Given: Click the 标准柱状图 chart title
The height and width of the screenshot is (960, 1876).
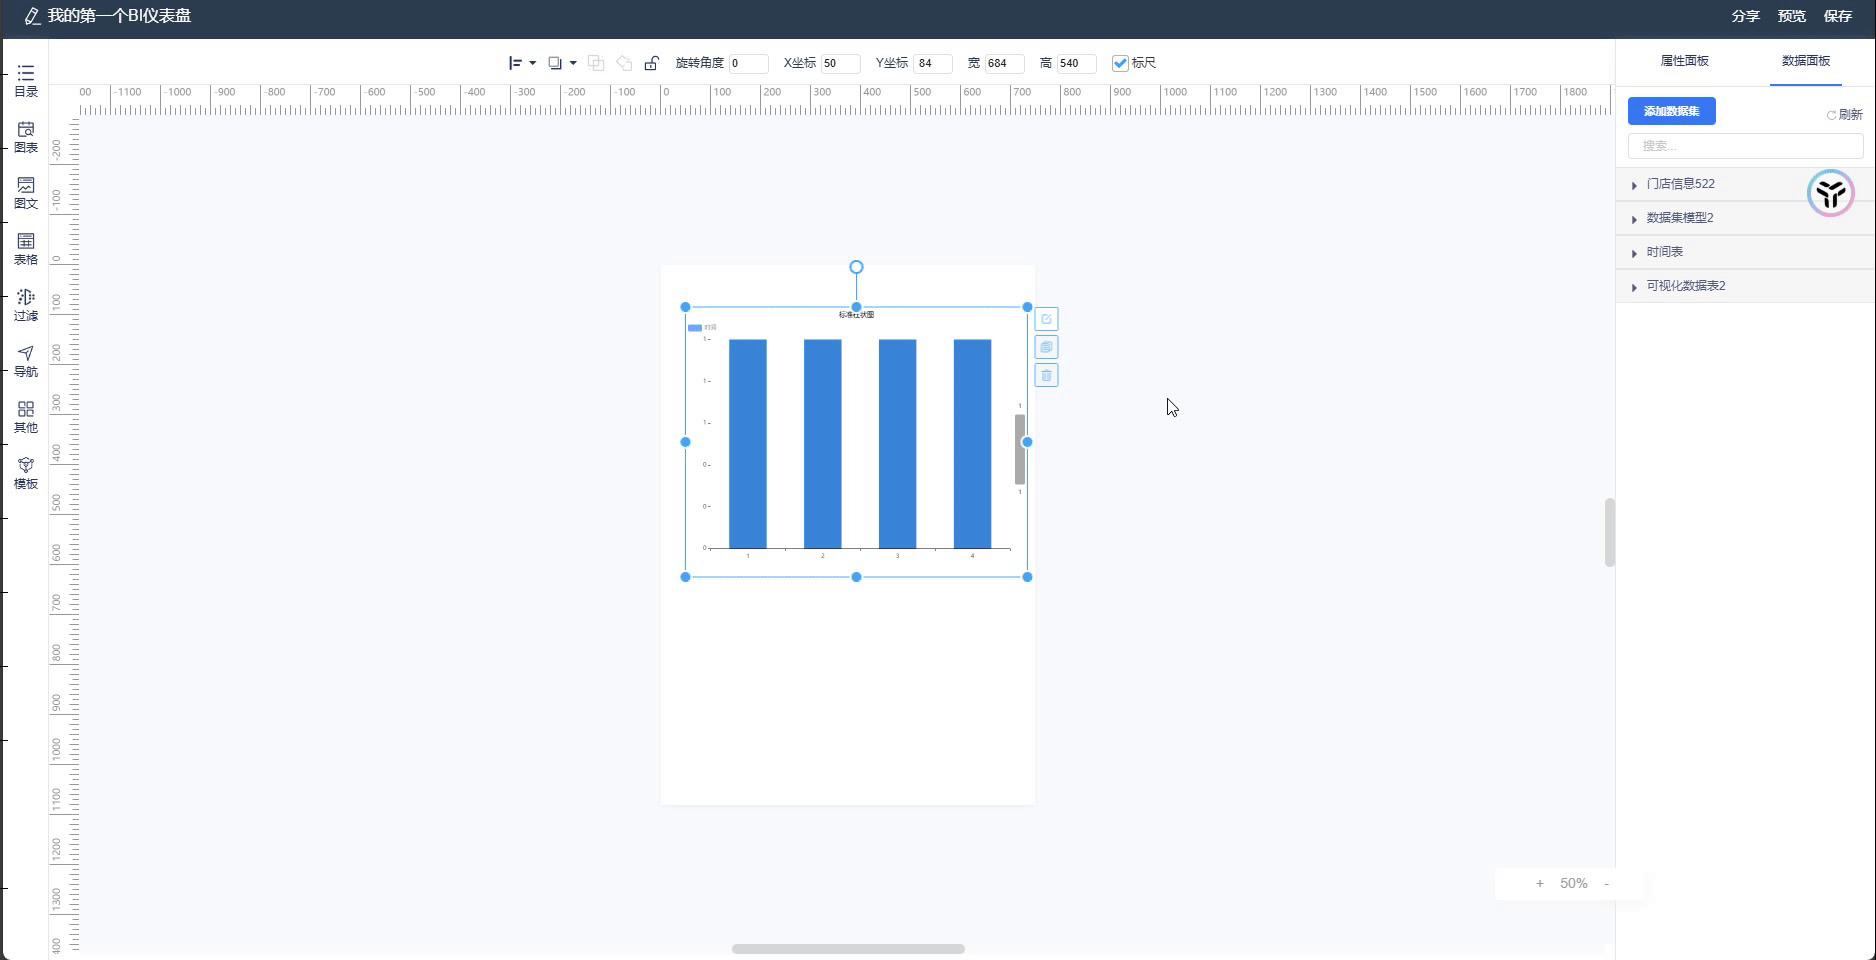Looking at the screenshot, I should point(856,315).
